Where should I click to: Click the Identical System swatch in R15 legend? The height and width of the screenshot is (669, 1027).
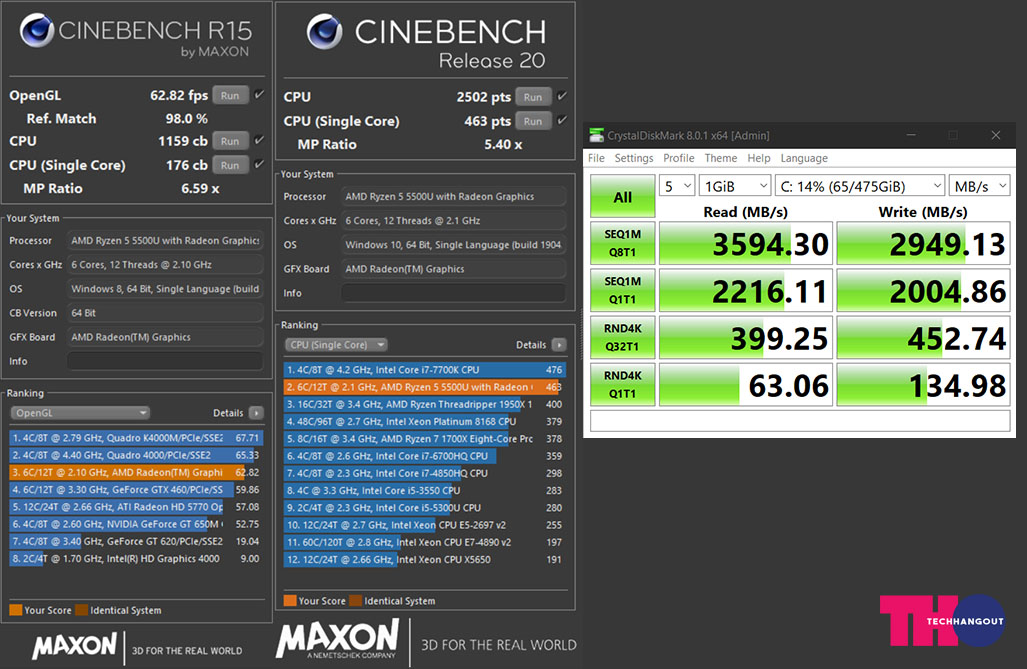coord(82,610)
